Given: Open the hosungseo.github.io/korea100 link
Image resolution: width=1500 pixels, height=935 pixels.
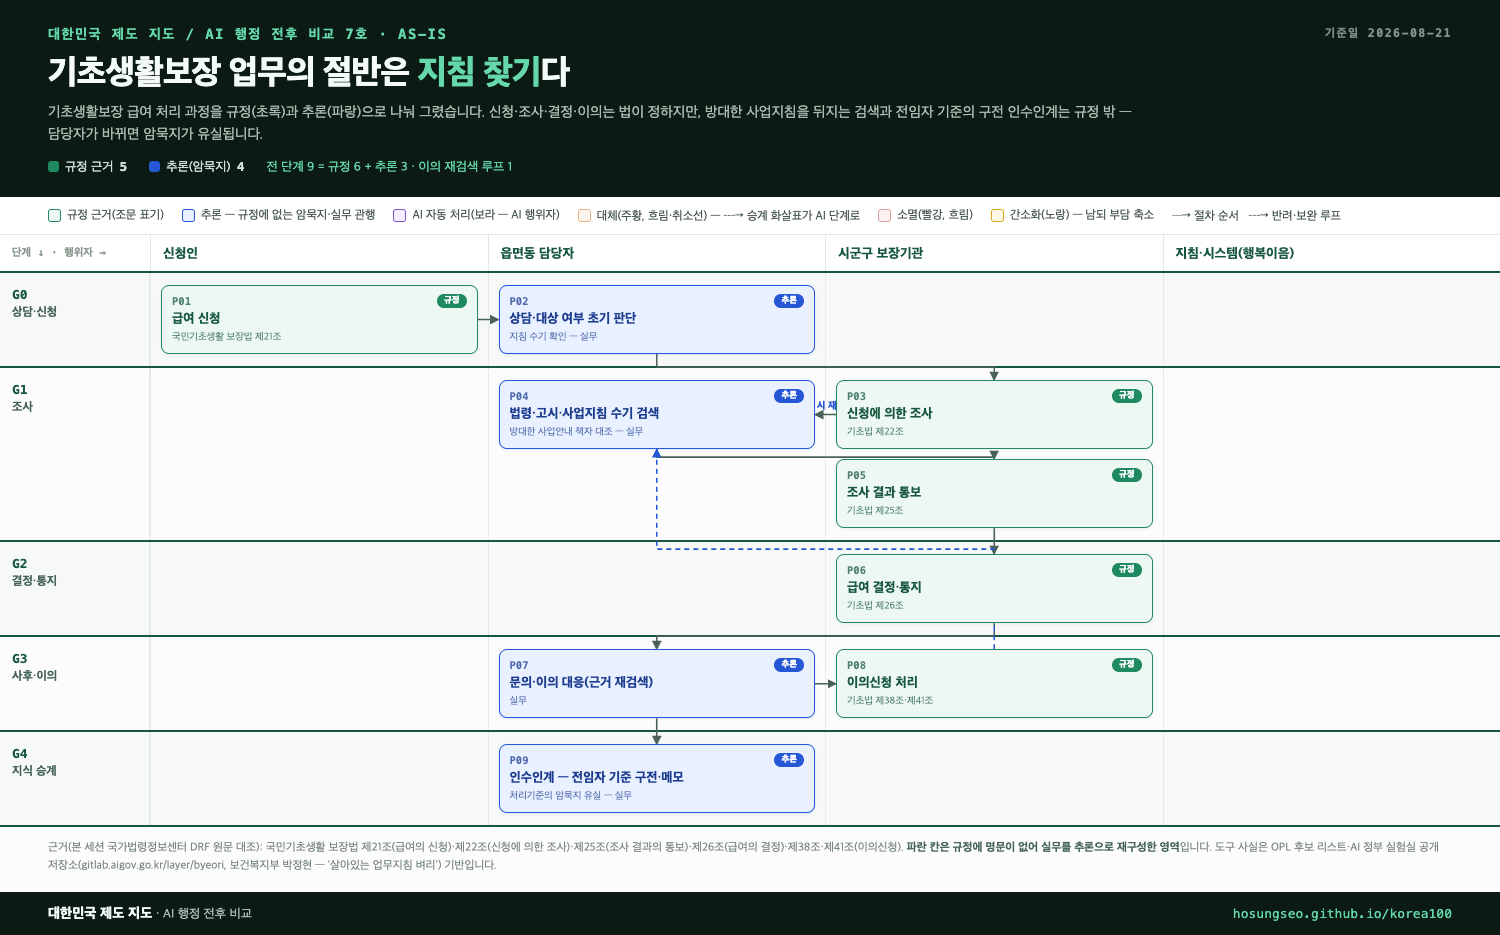Looking at the screenshot, I should point(1342,913).
